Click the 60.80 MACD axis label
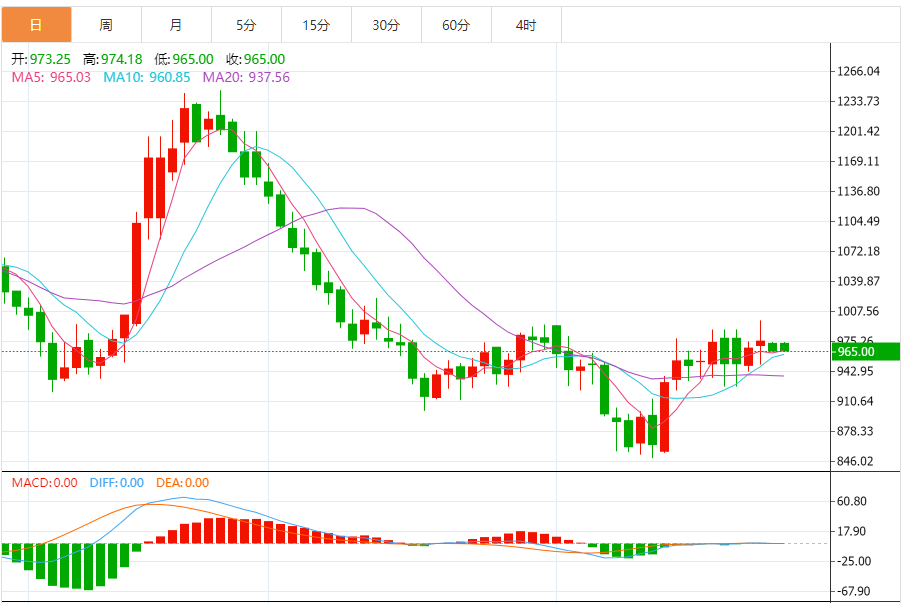 tap(852, 501)
